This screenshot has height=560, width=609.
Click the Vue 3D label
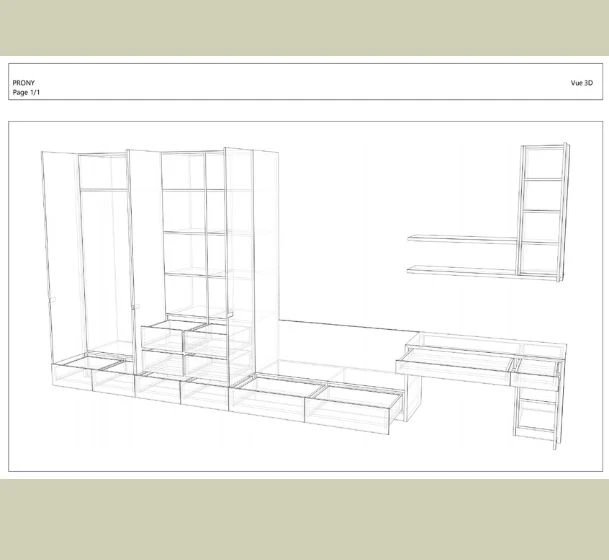tap(581, 83)
